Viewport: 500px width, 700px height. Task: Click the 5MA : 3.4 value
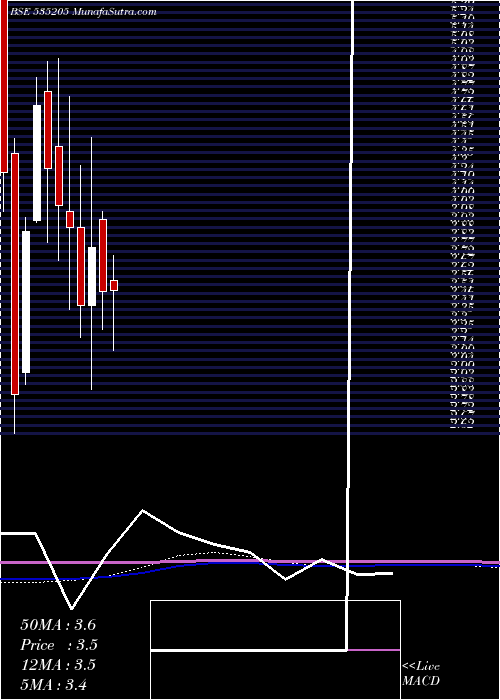[54, 684]
